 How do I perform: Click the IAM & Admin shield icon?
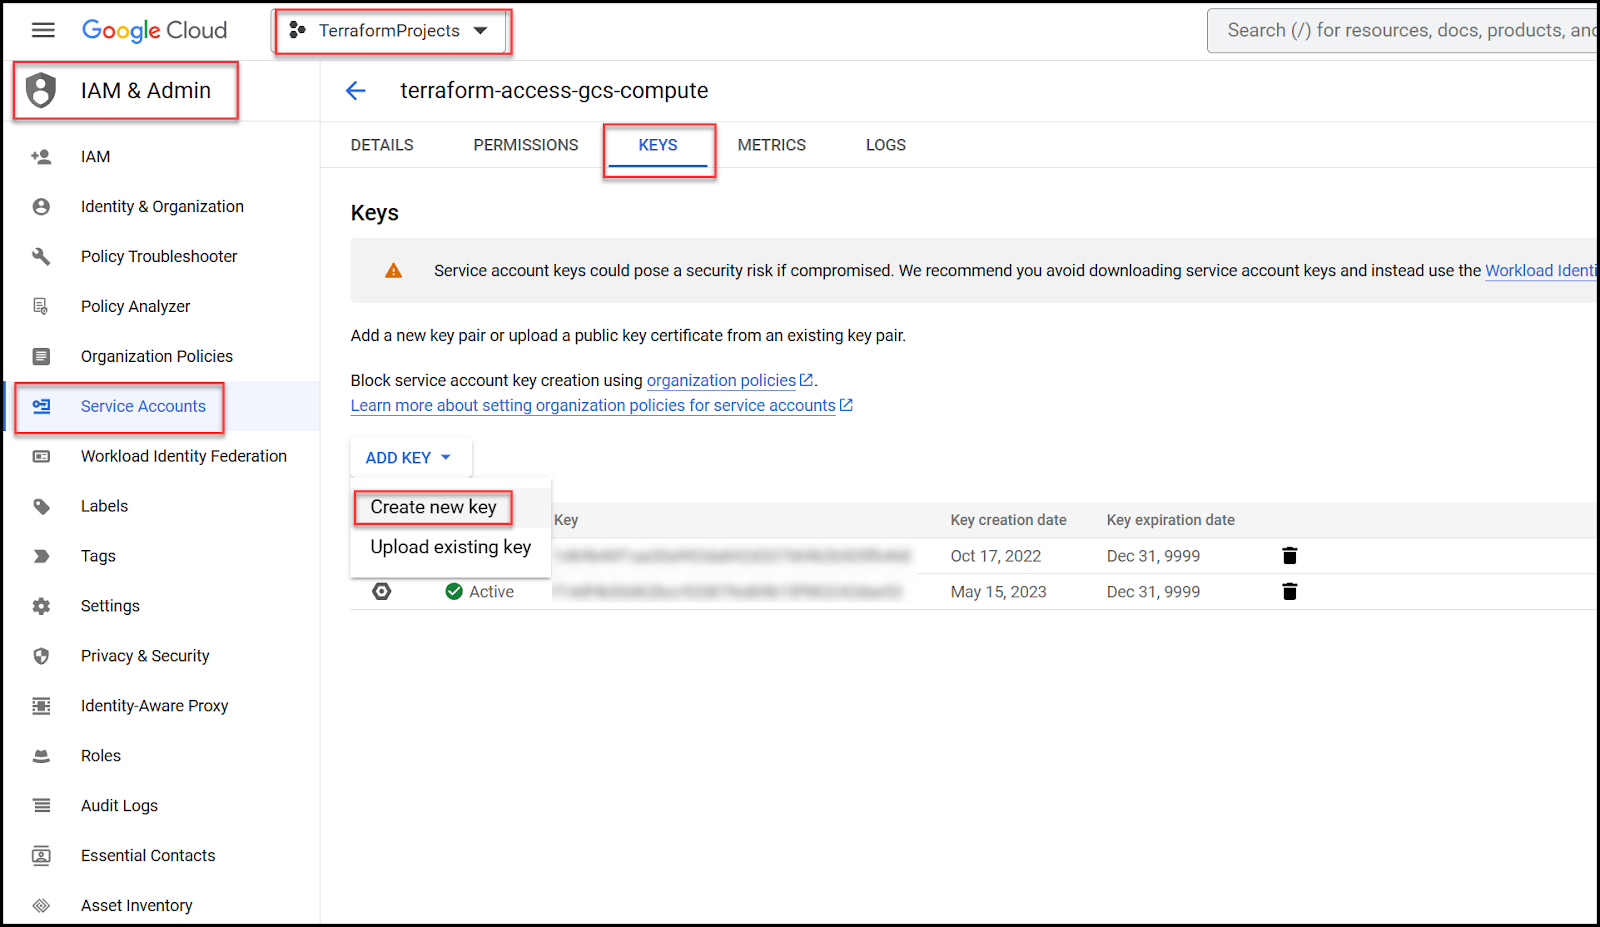click(x=40, y=90)
